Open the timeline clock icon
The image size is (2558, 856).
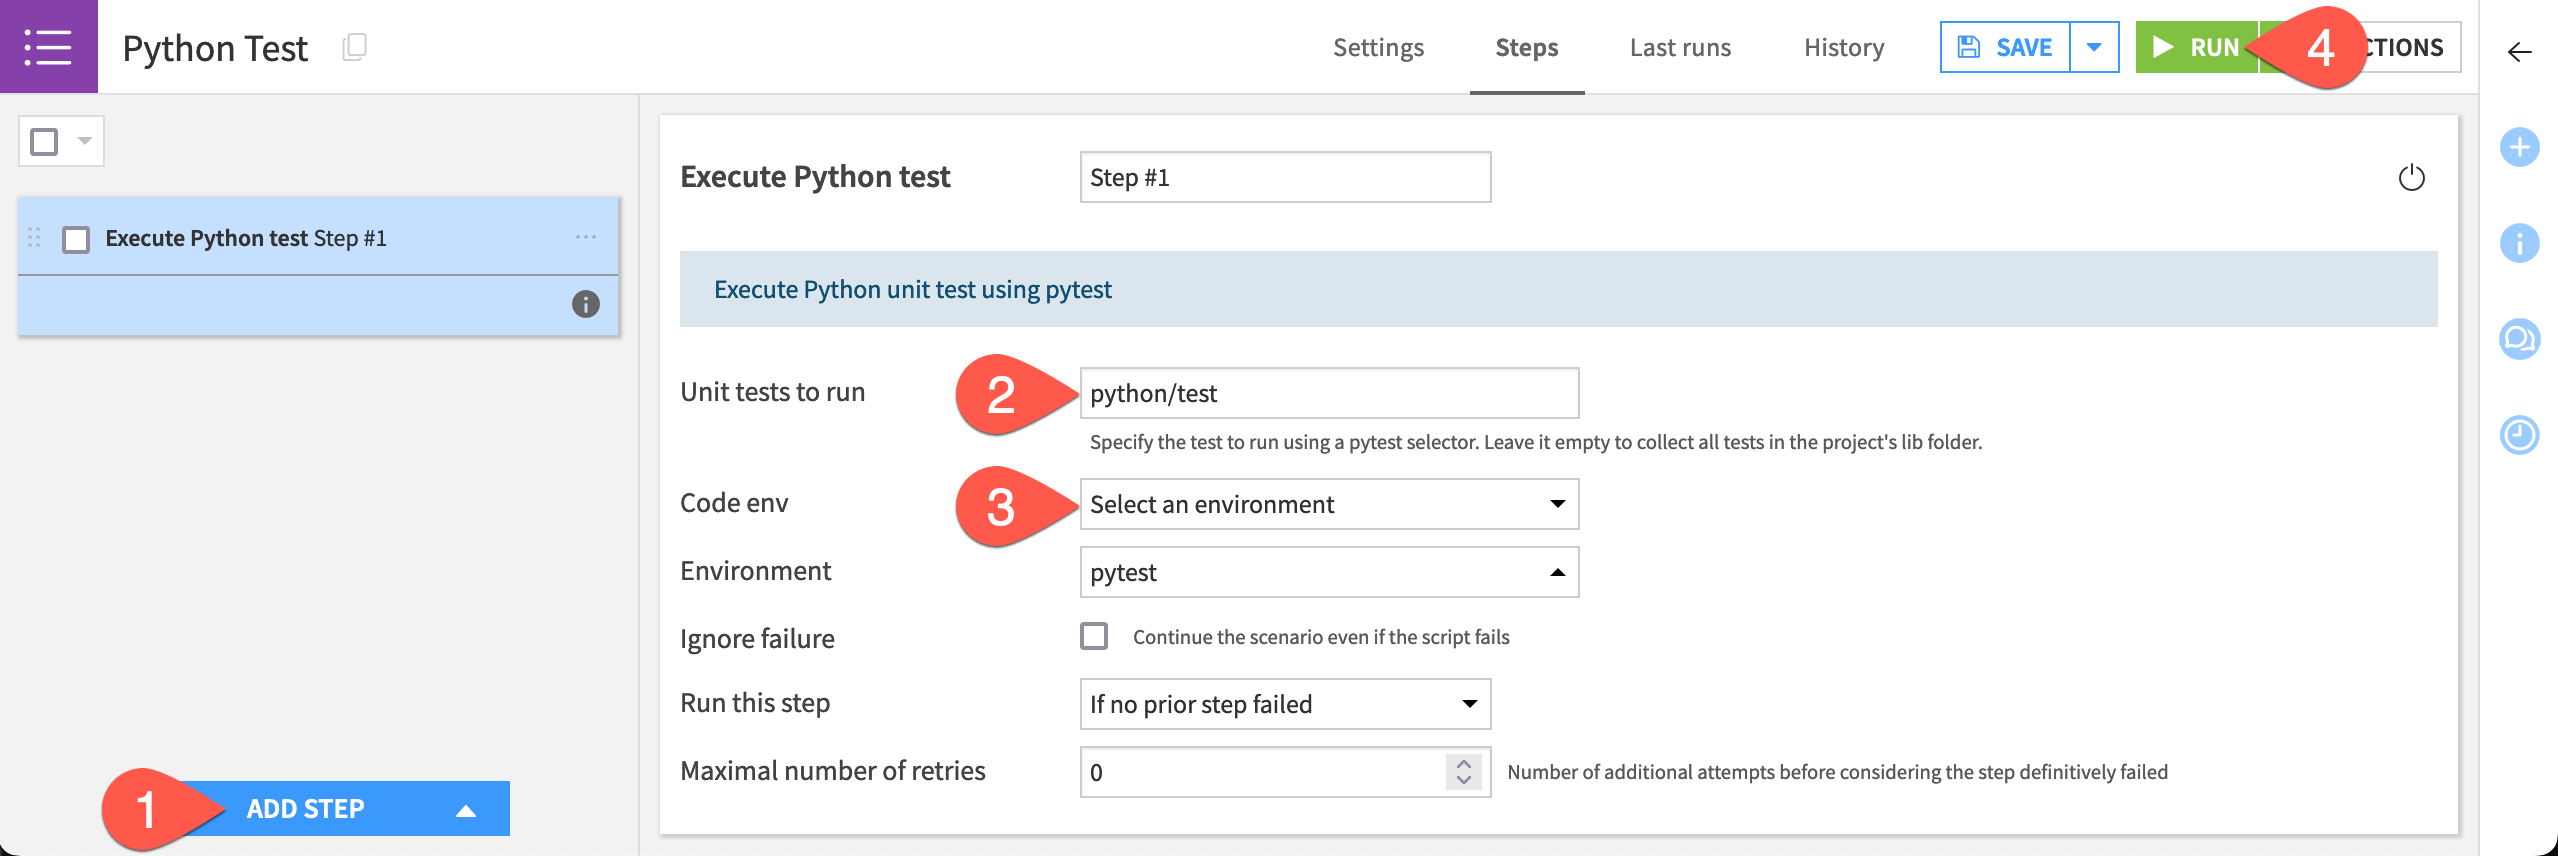coord(2519,435)
